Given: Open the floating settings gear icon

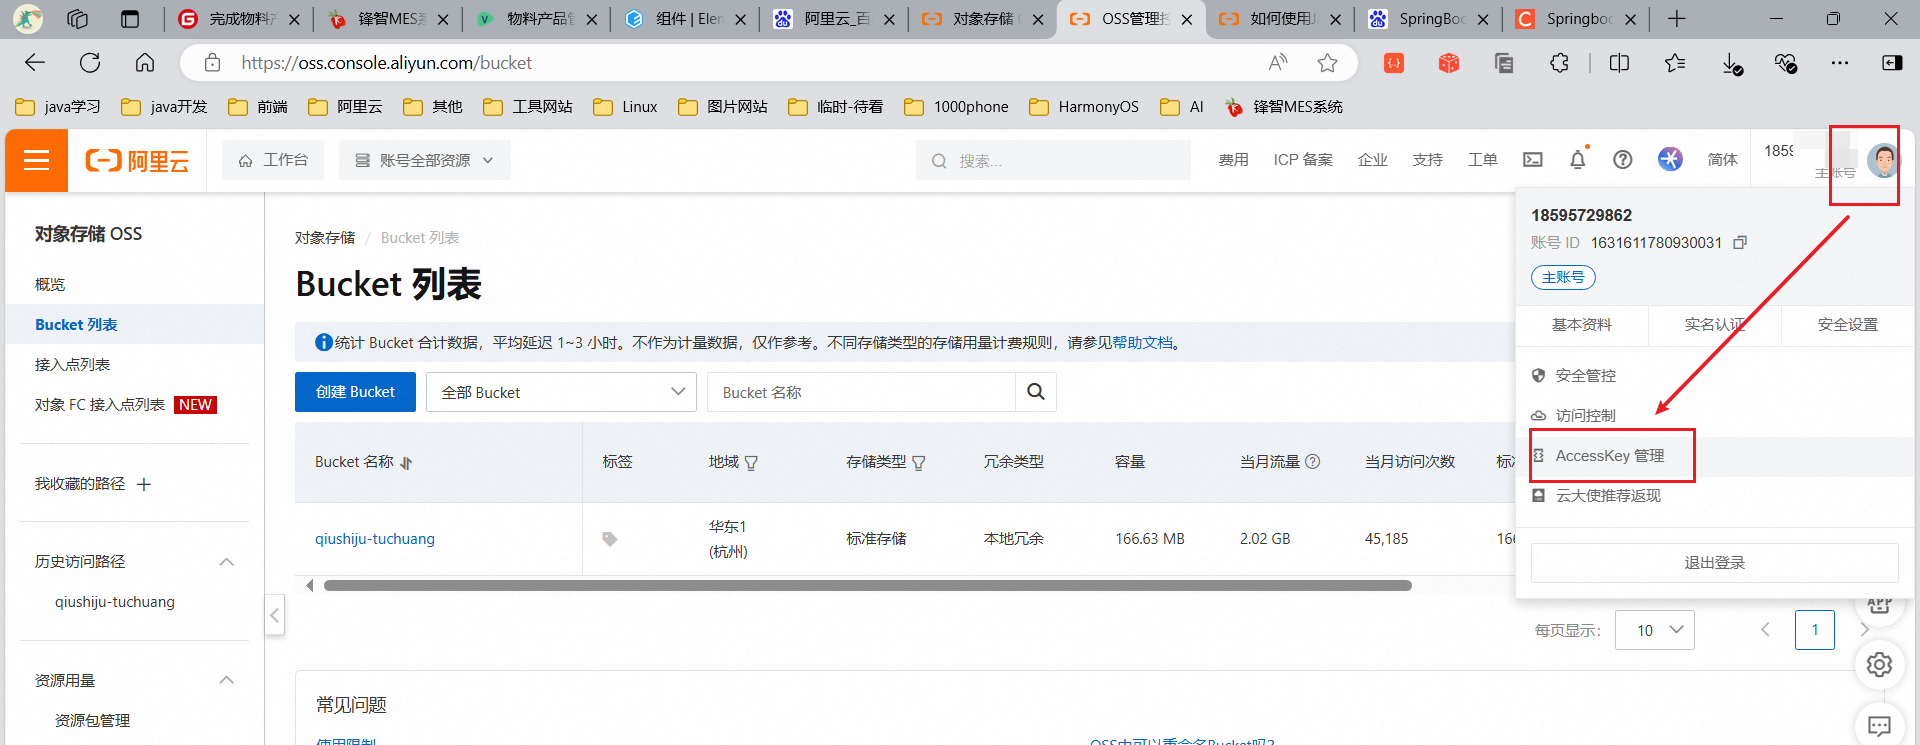Looking at the screenshot, I should tap(1879, 665).
